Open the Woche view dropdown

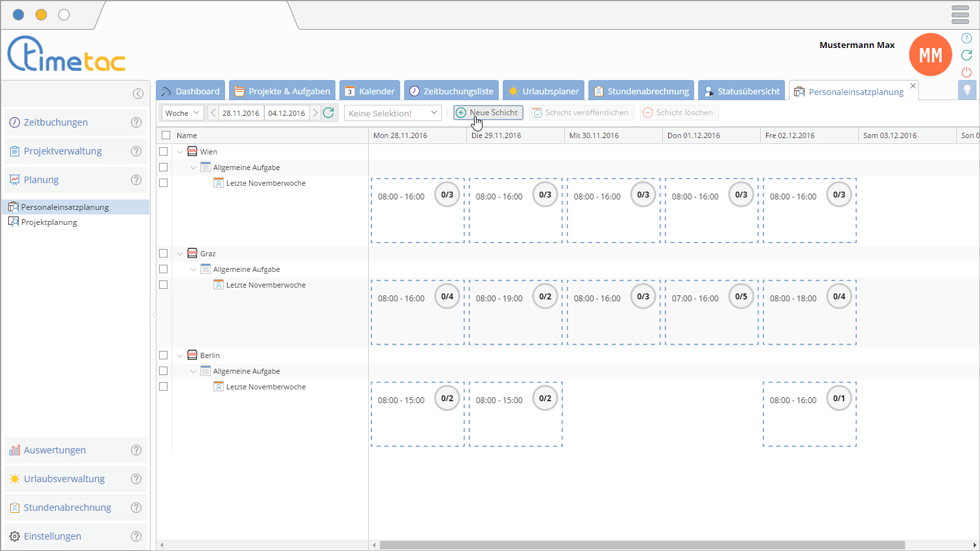pos(183,113)
